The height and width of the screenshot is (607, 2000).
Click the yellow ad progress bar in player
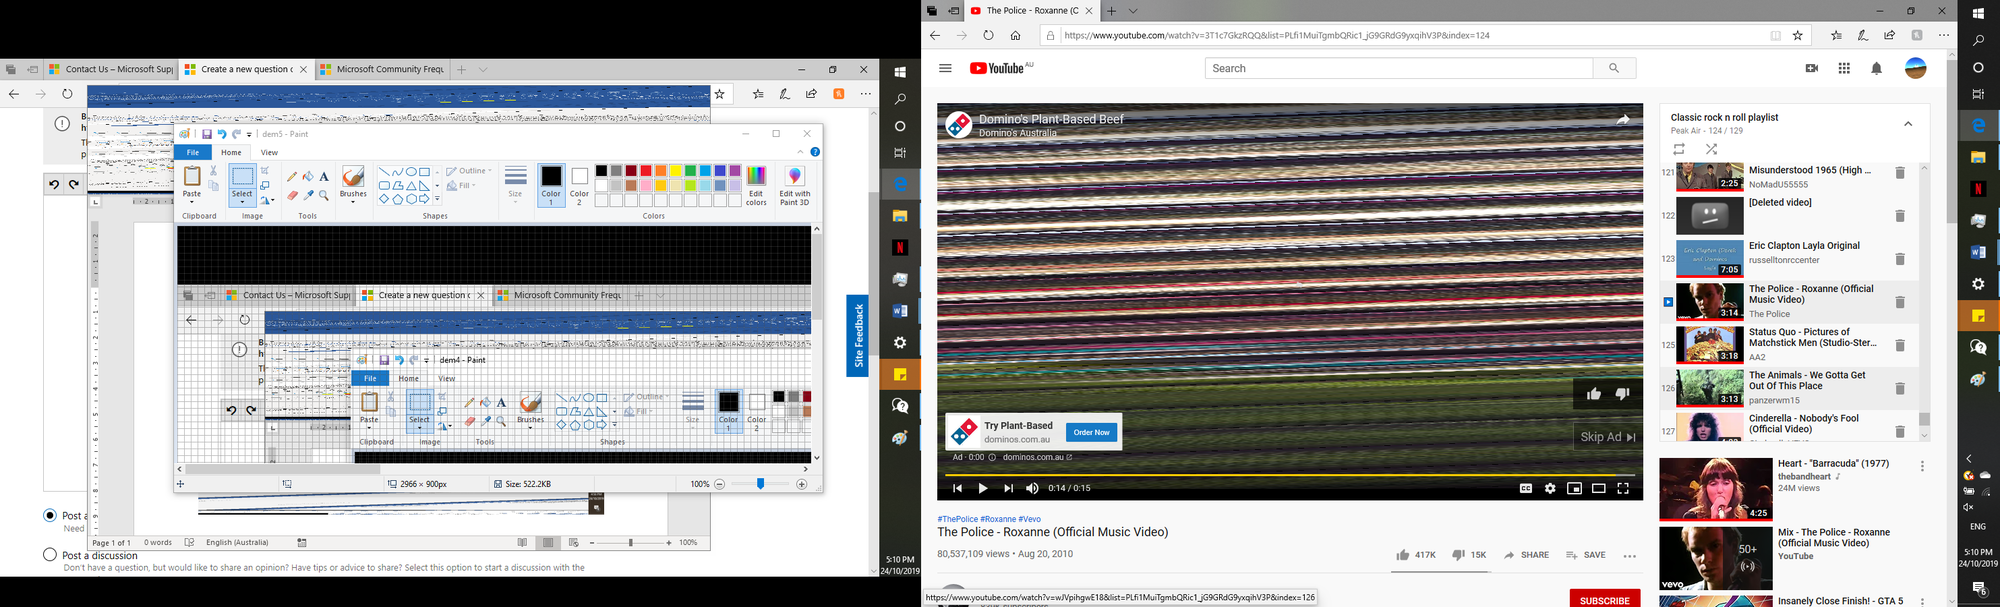1290,474
